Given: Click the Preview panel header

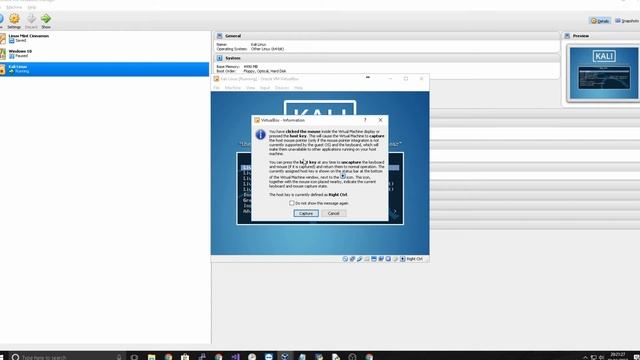Looking at the screenshot, I should tap(601, 36).
